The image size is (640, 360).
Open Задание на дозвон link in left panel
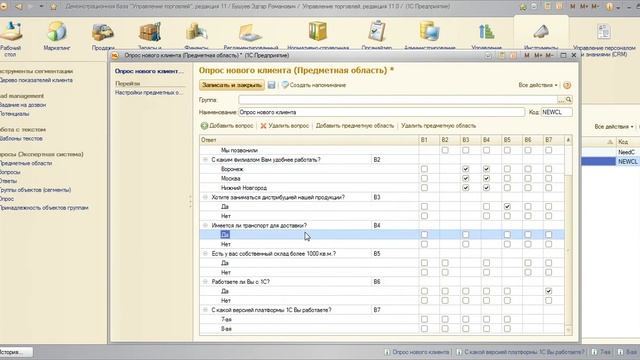pyautogui.click(x=23, y=105)
